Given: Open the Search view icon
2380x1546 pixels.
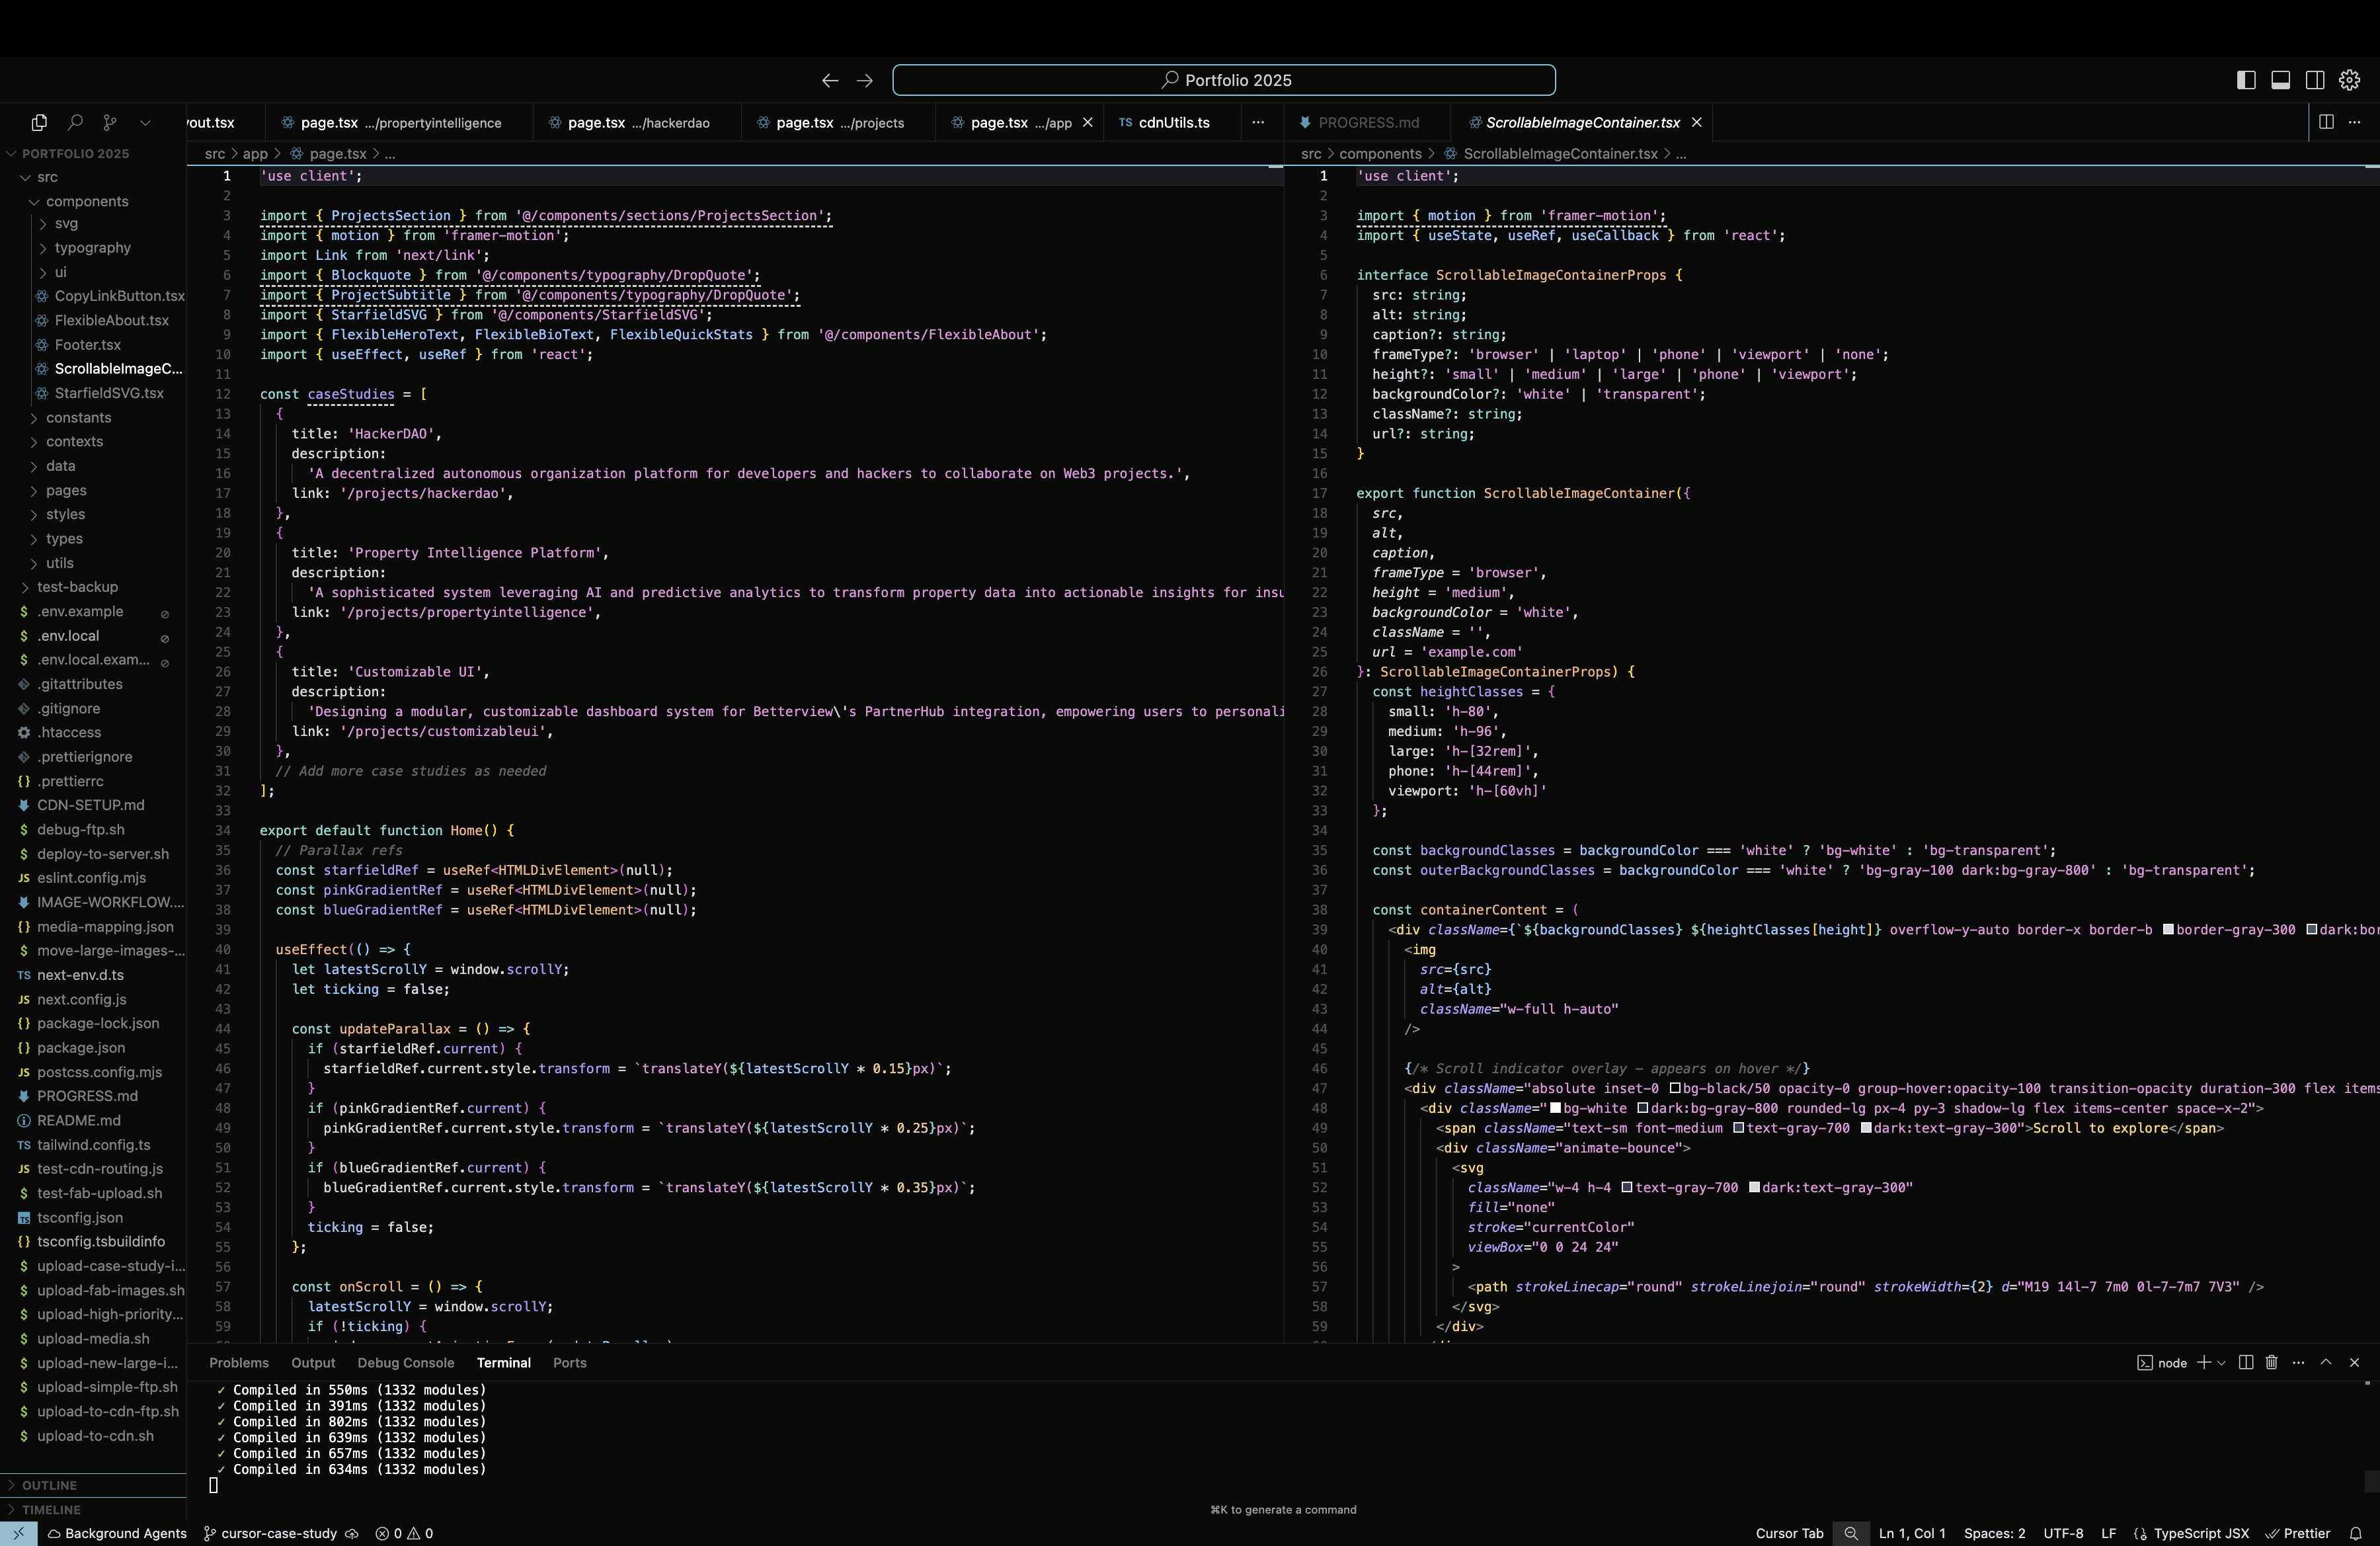Looking at the screenshot, I should pyautogui.click(x=75, y=122).
